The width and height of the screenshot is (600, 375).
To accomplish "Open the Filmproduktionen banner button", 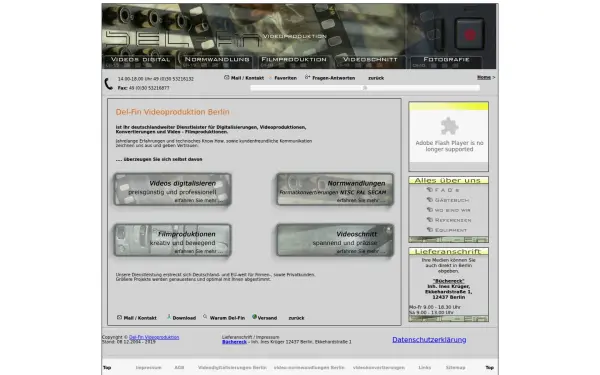I will 173,240.
